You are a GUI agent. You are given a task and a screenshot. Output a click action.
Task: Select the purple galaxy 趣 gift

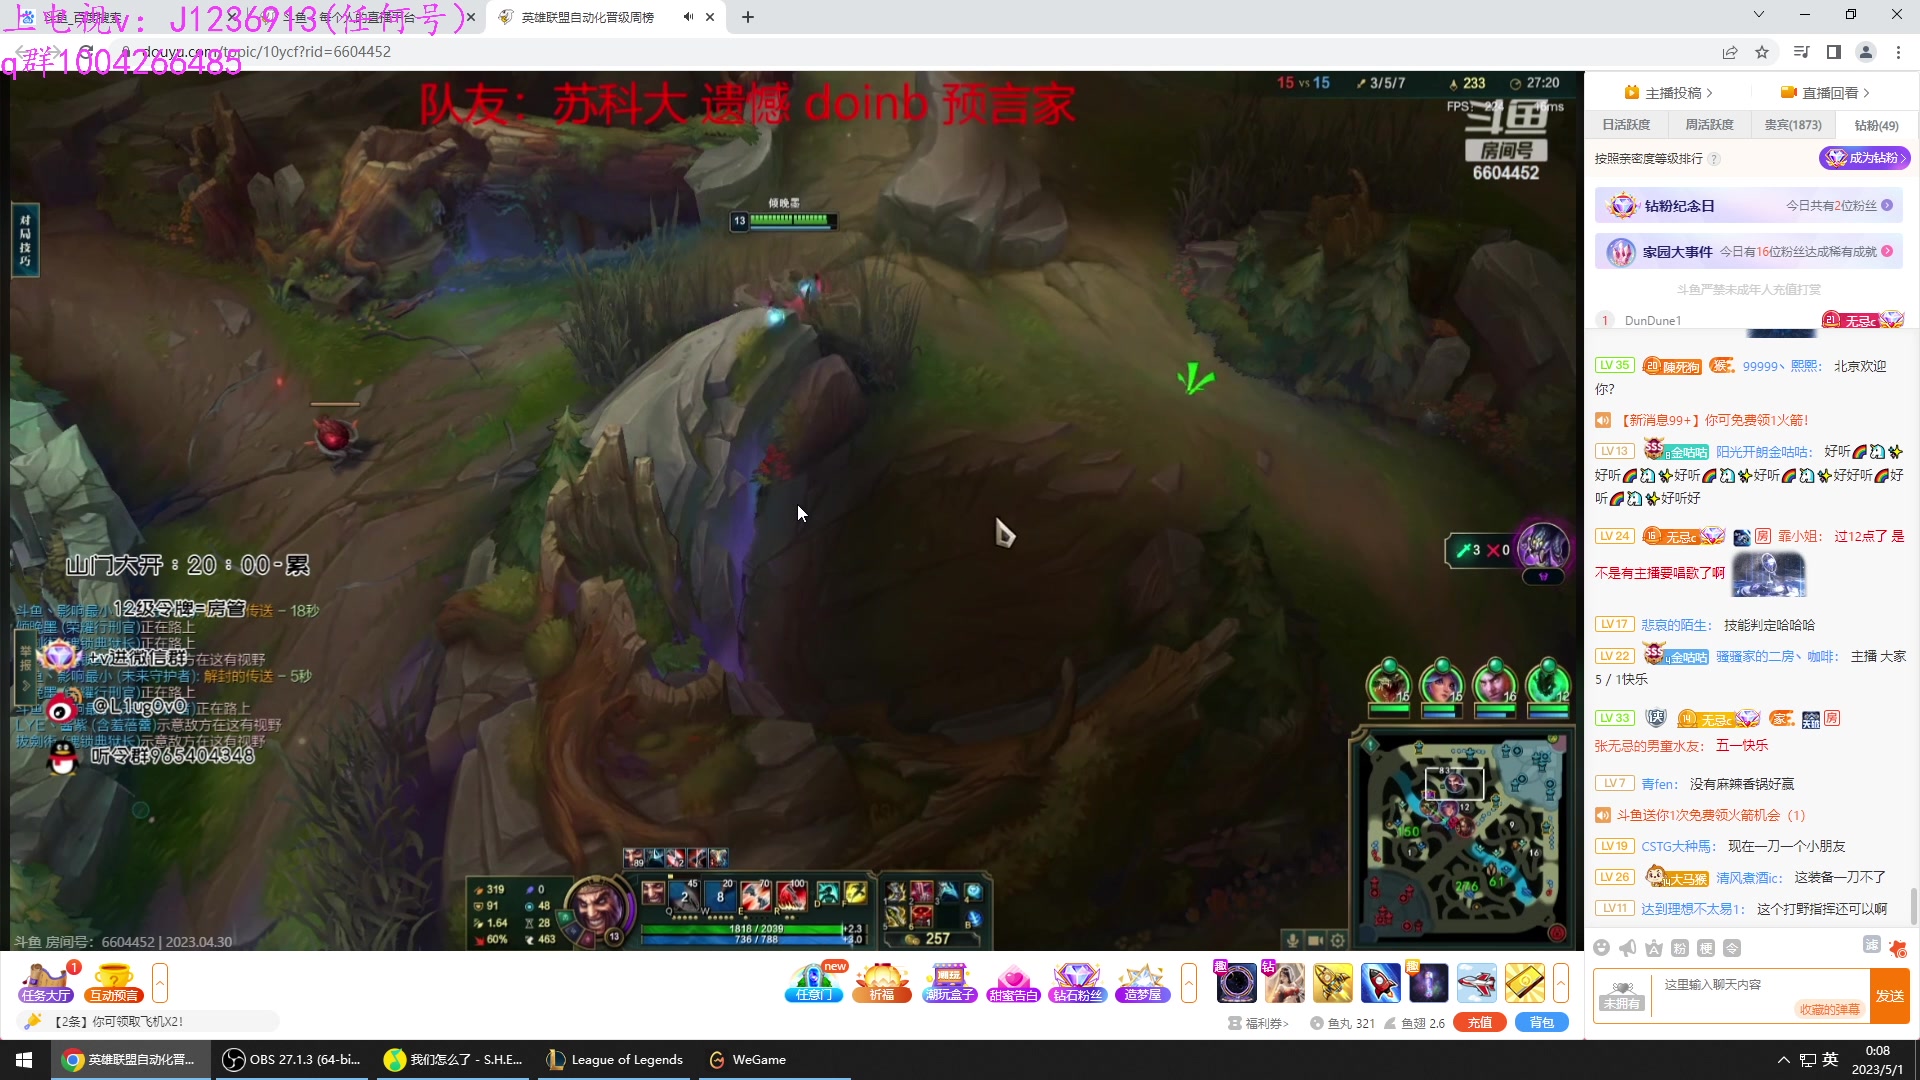pos(1428,983)
